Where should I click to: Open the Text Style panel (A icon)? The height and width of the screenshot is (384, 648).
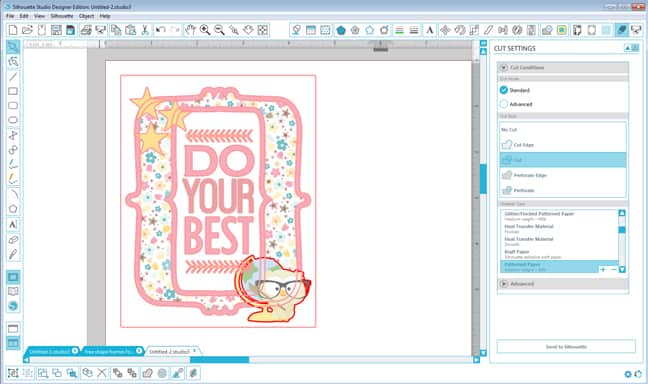click(430, 30)
